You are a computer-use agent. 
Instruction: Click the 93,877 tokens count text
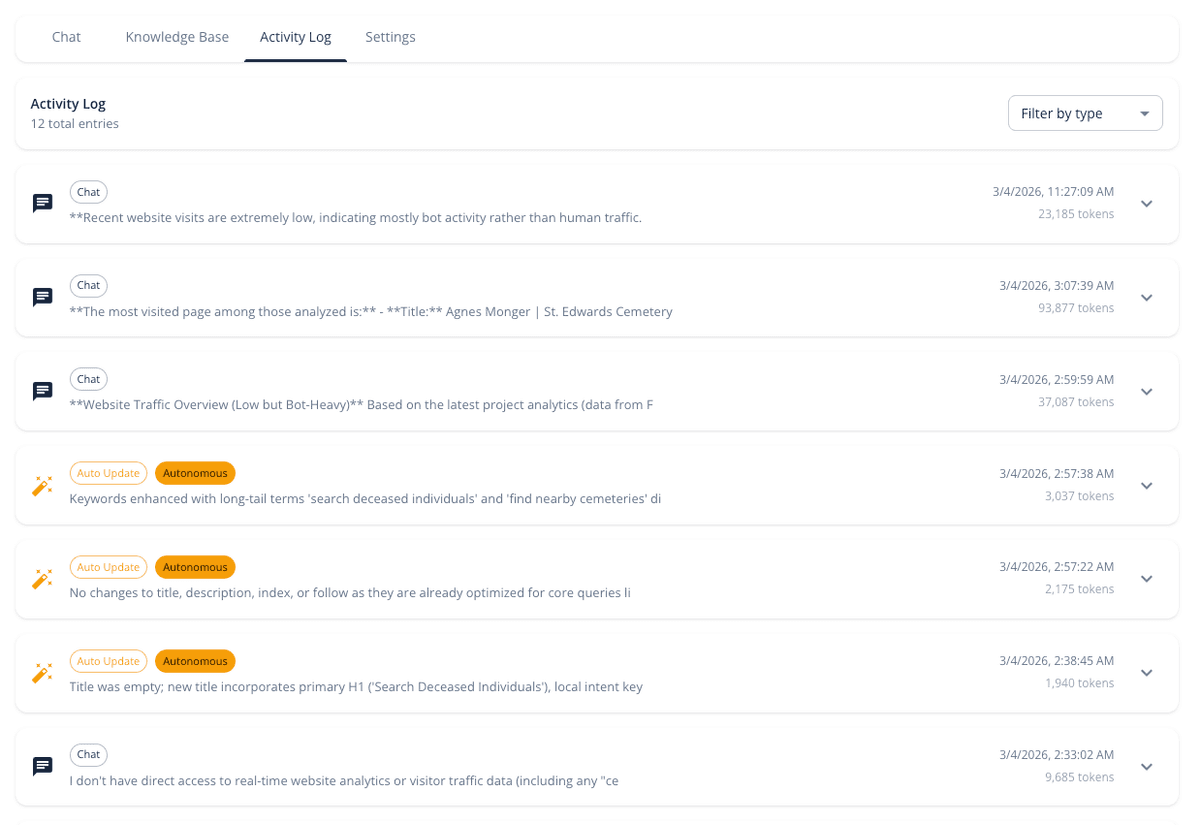point(1076,308)
